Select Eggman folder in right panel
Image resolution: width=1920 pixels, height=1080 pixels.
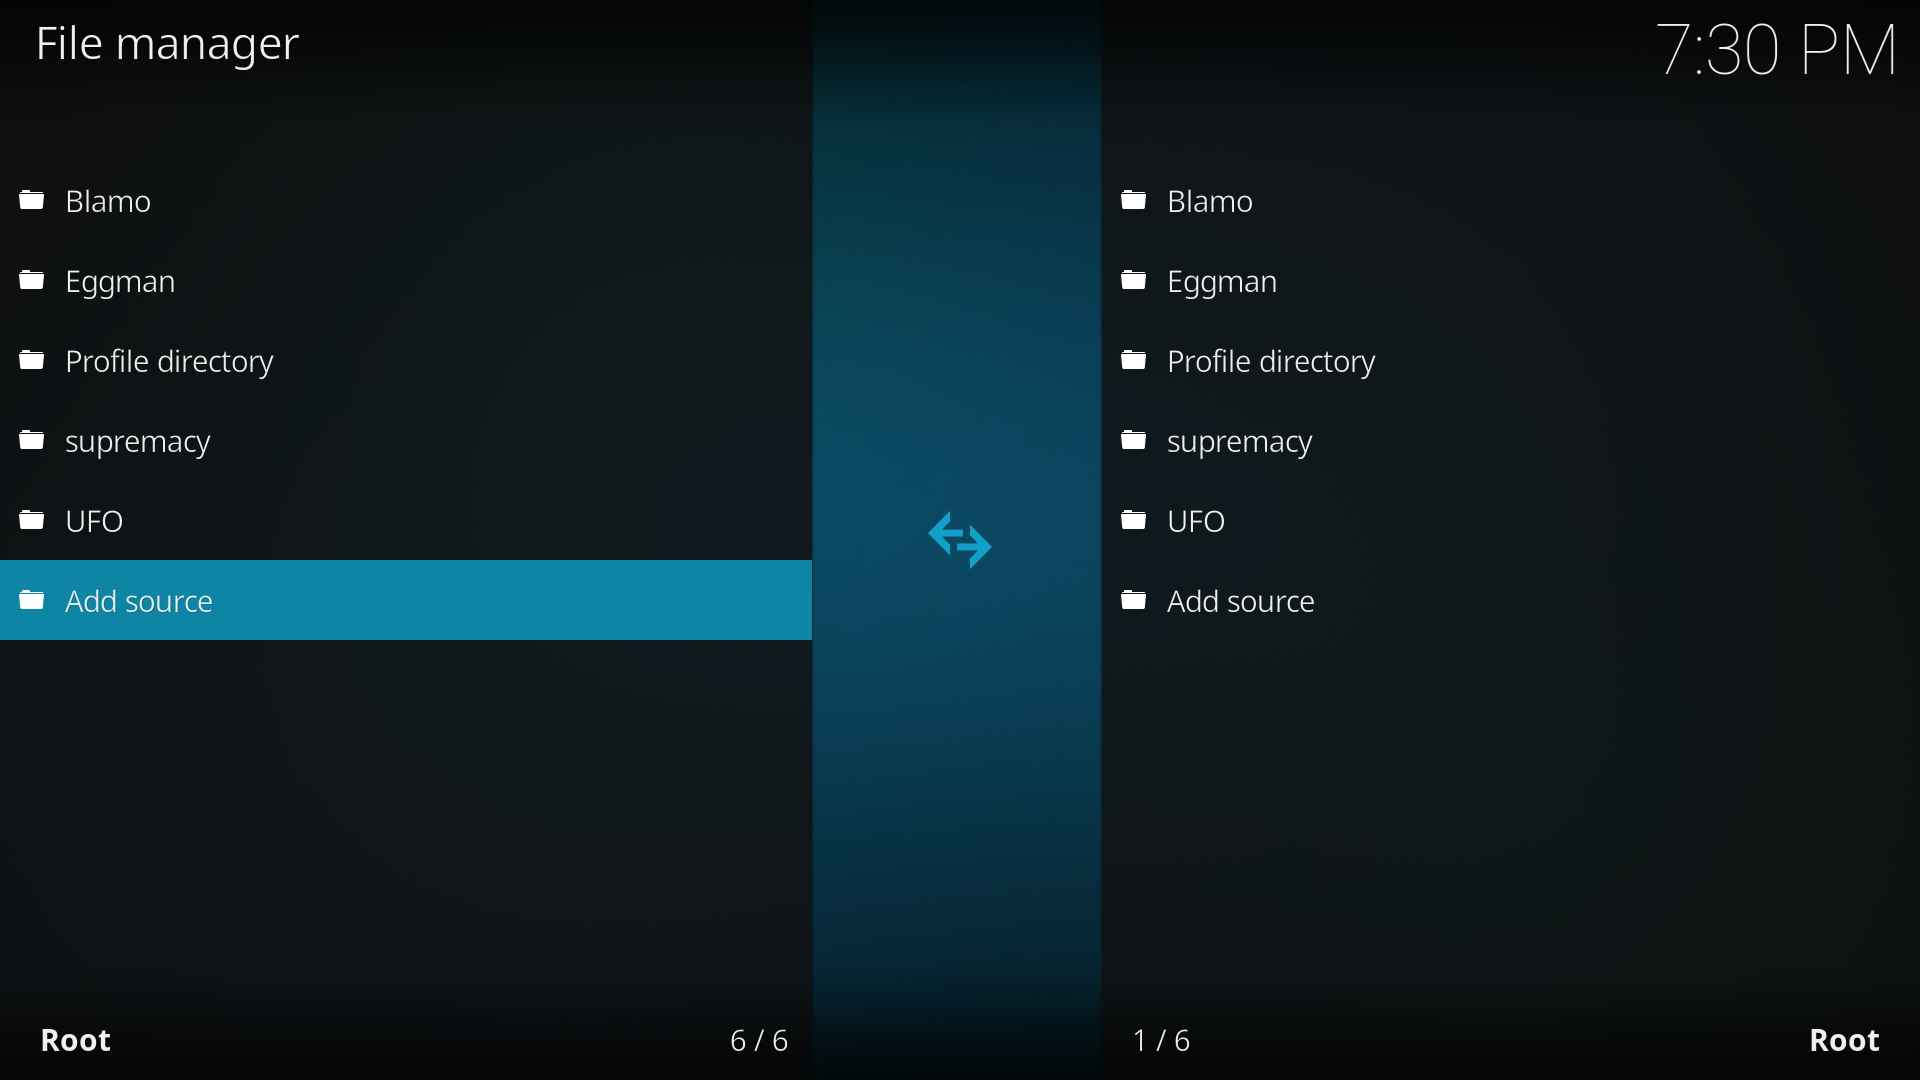(1221, 280)
